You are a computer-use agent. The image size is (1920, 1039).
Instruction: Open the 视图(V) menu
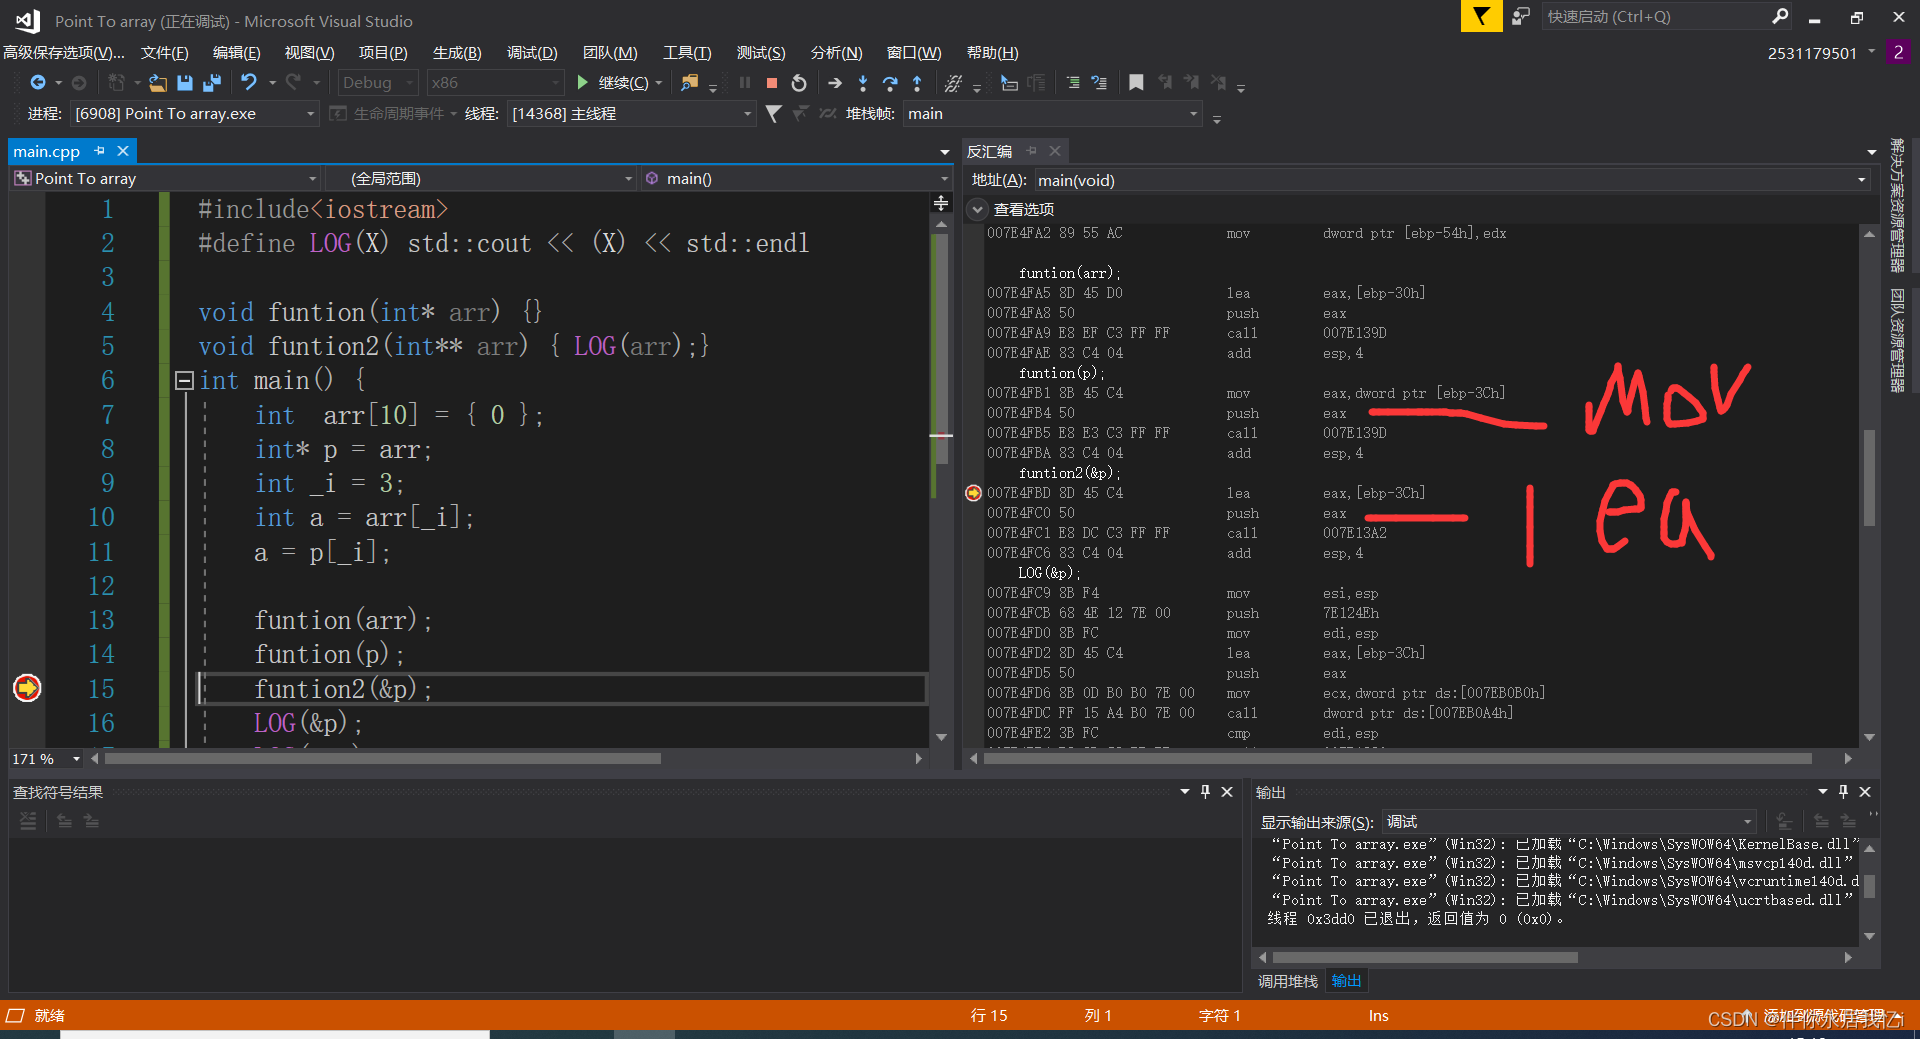click(309, 53)
